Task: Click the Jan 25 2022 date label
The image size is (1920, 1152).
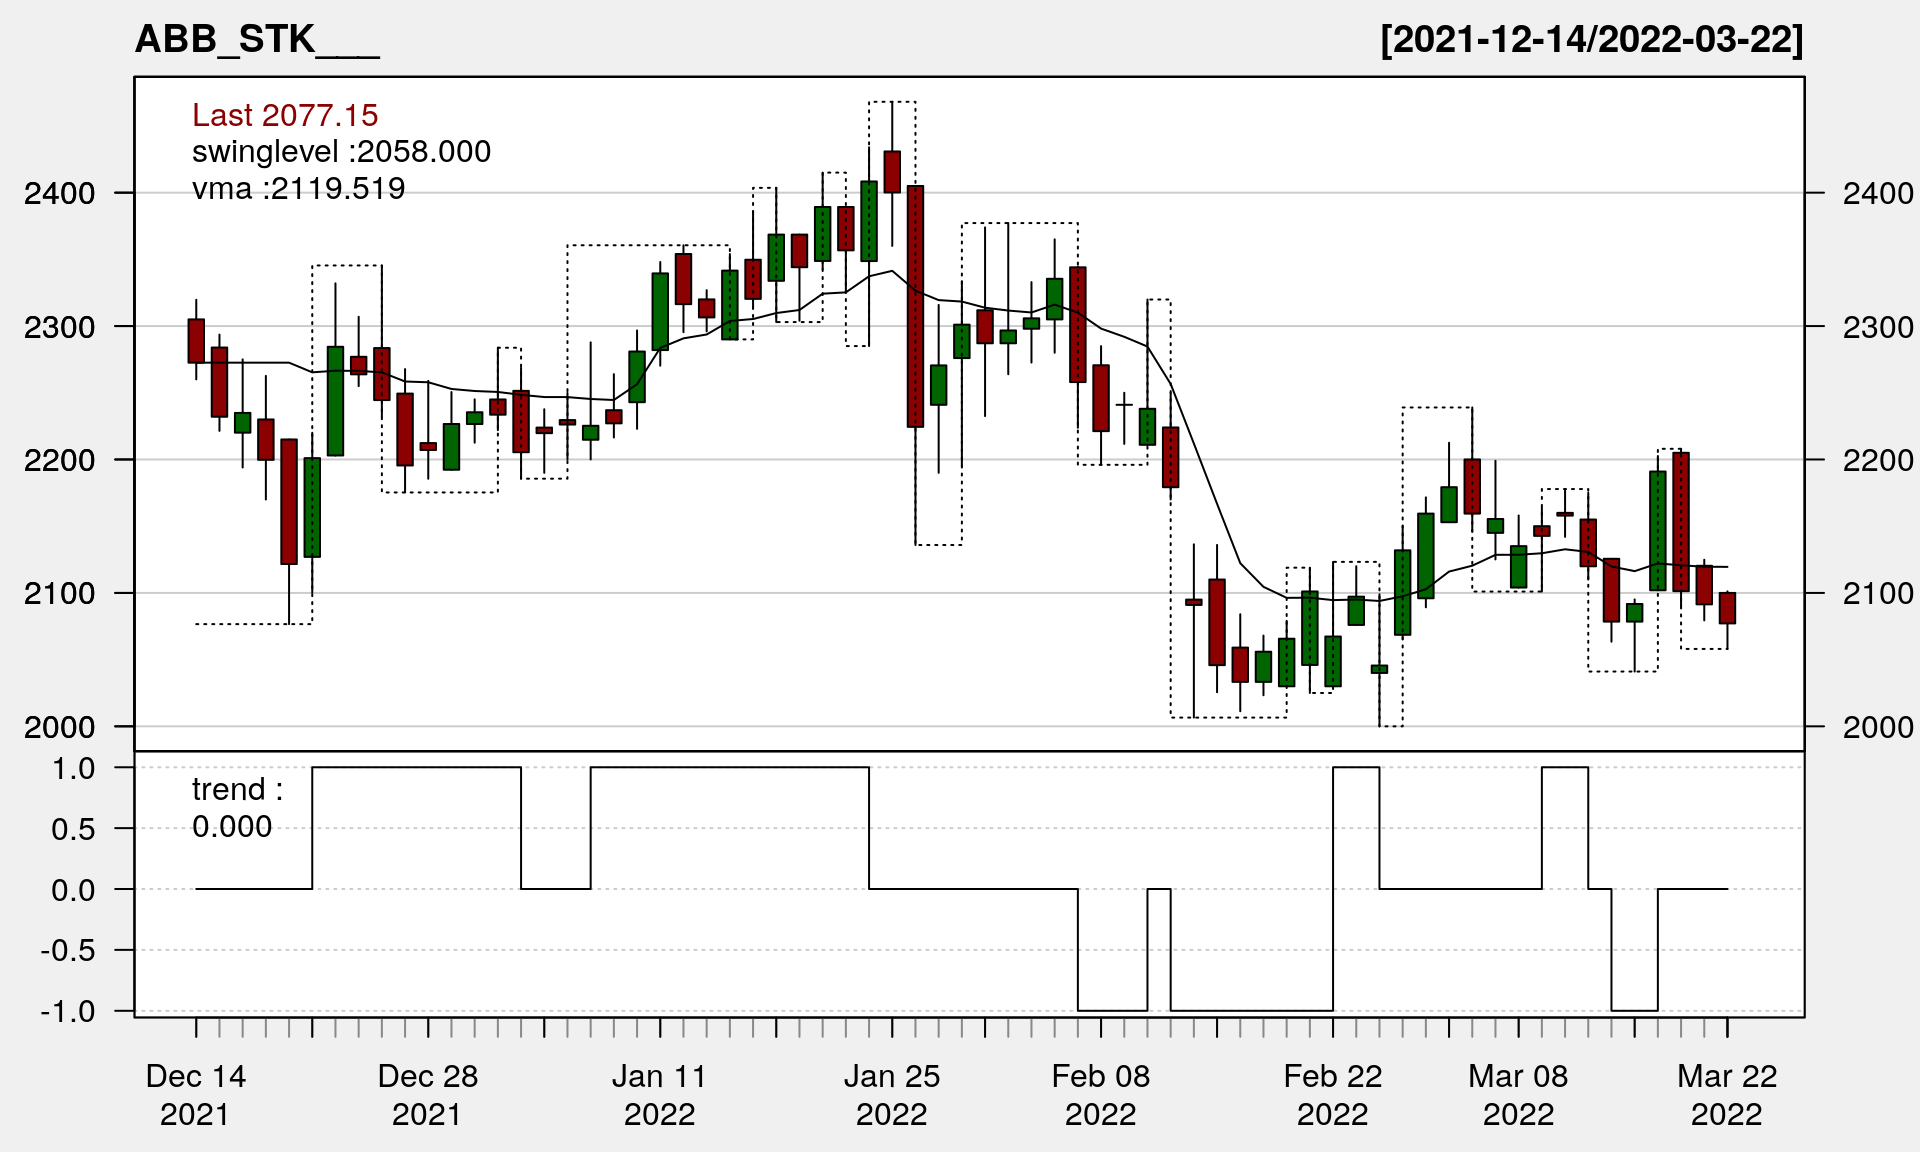Action: click(x=892, y=1095)
